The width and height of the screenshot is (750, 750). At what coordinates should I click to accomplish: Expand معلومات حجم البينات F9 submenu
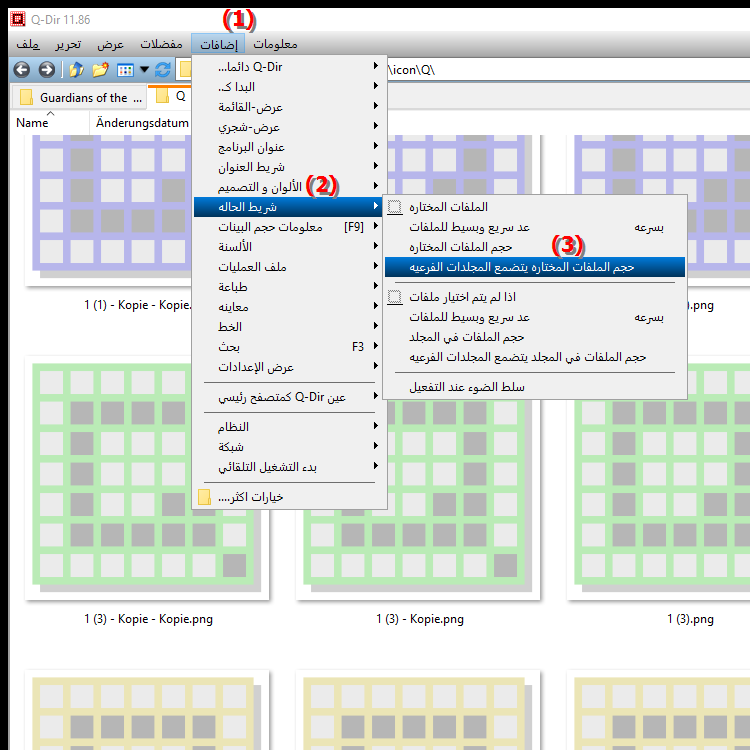(289, 227)
